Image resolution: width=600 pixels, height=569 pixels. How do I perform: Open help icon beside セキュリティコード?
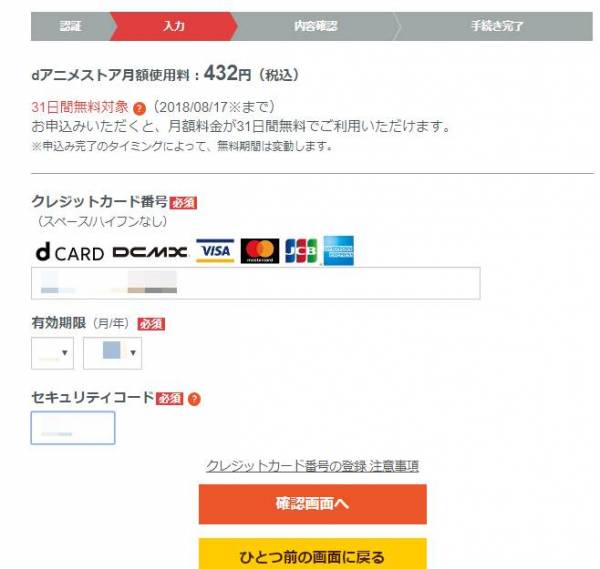(x=194, y=399)
